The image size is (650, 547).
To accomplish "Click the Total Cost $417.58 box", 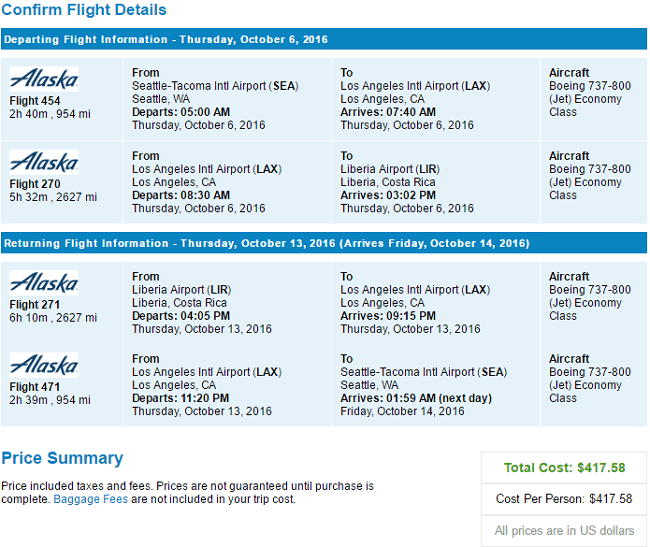I will [x=564, y=468].
